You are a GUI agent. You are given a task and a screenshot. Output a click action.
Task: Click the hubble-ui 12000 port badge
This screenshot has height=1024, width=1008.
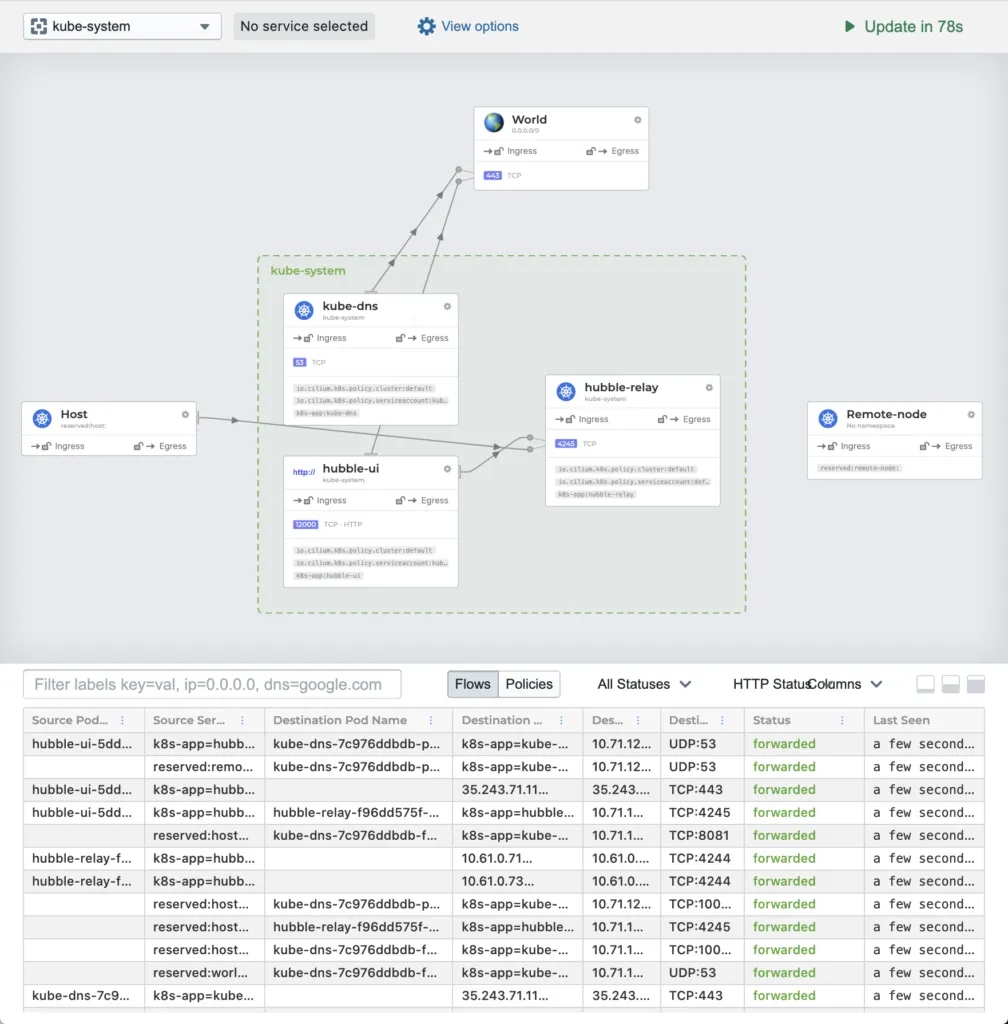click(306, 524)
